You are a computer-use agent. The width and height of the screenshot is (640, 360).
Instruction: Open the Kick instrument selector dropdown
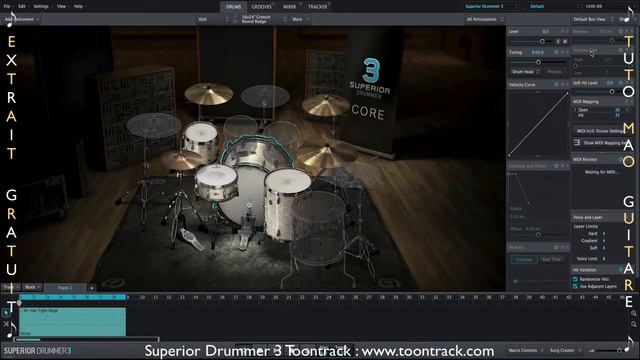[213, 19]
